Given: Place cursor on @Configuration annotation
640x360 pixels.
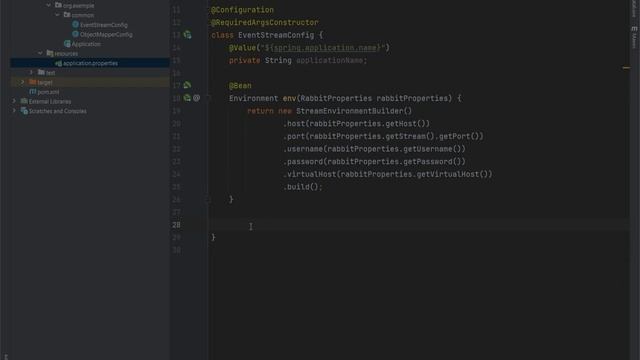Looking at the screenshot, I should pos(242,10).
